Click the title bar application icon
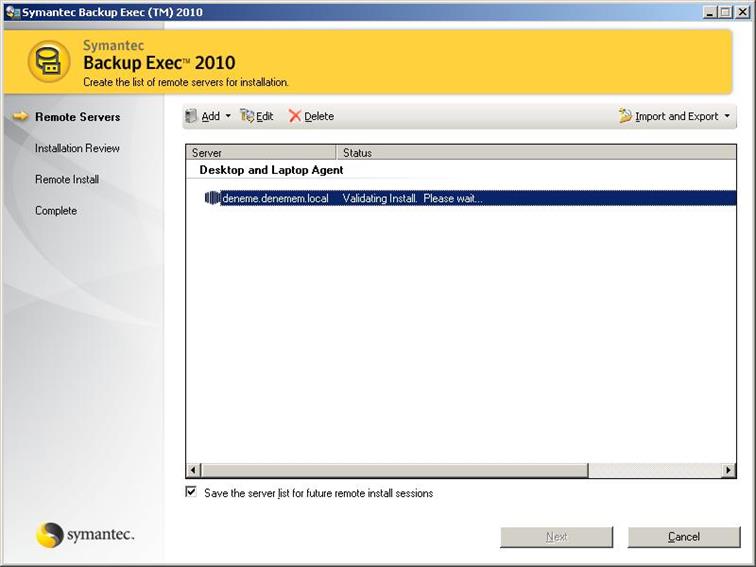This screenshot has height=567, width=756. click(x=13, y=12)
